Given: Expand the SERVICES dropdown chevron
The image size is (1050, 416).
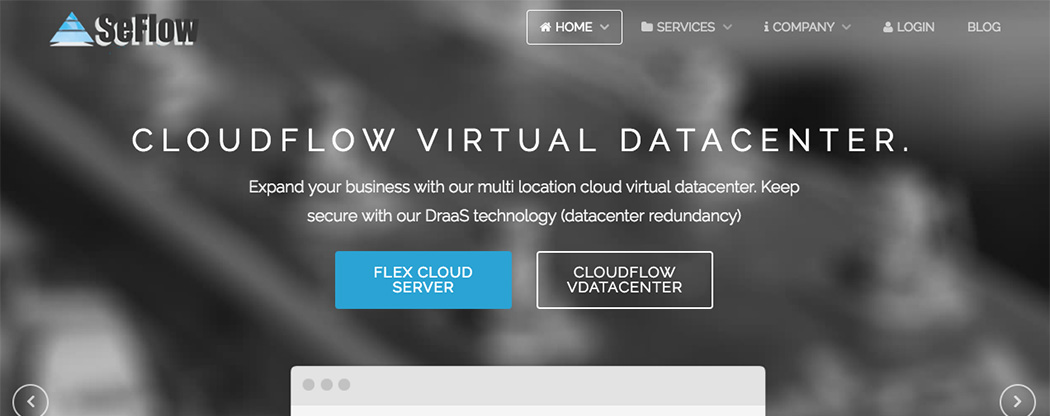Looking at the screenshot, I should click(727, 27).
